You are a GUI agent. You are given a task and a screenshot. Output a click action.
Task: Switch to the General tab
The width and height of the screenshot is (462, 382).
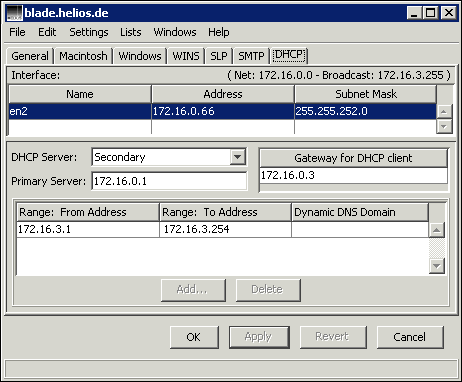(30, 56)
